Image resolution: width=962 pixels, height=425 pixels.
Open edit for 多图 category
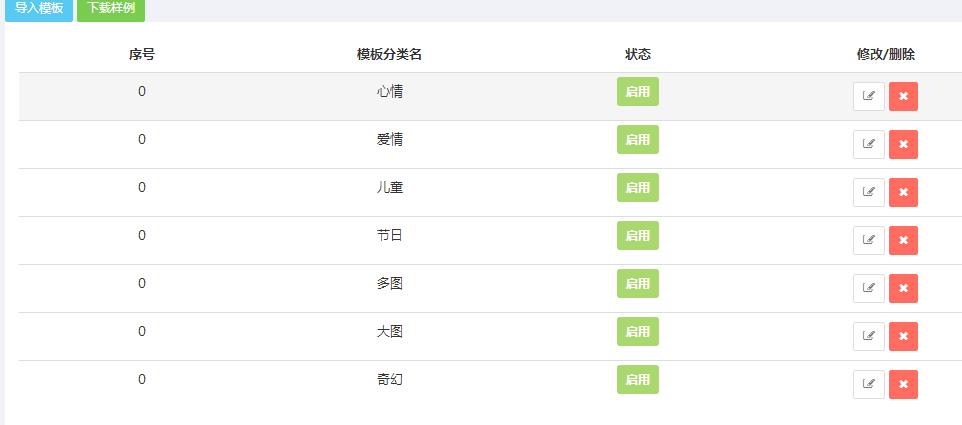869,288
